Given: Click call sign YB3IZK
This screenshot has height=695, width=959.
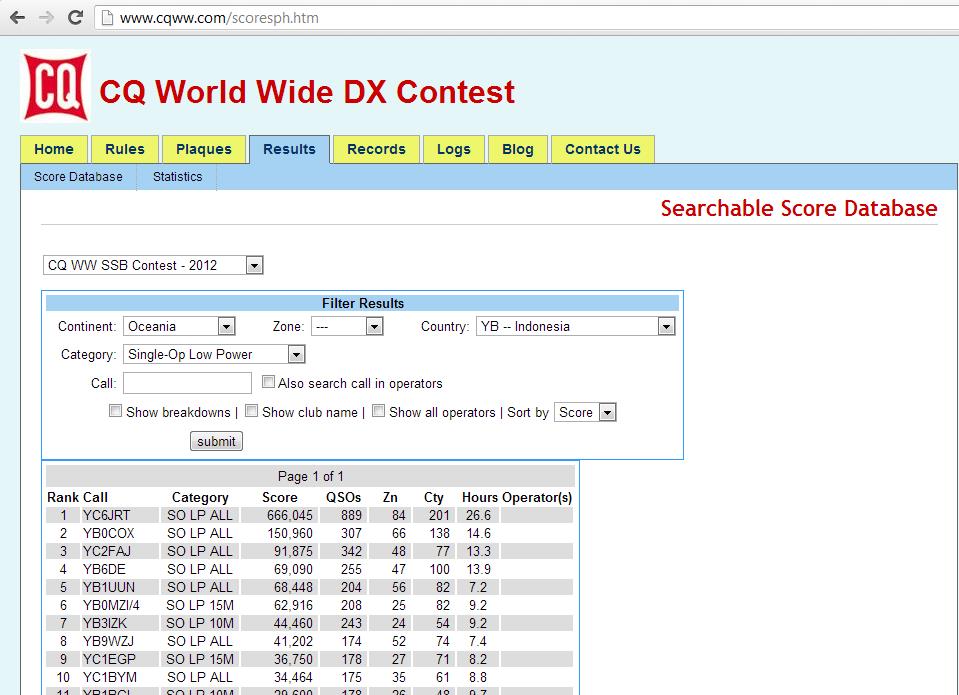Looking at the screenshot, I should point(105,623).
